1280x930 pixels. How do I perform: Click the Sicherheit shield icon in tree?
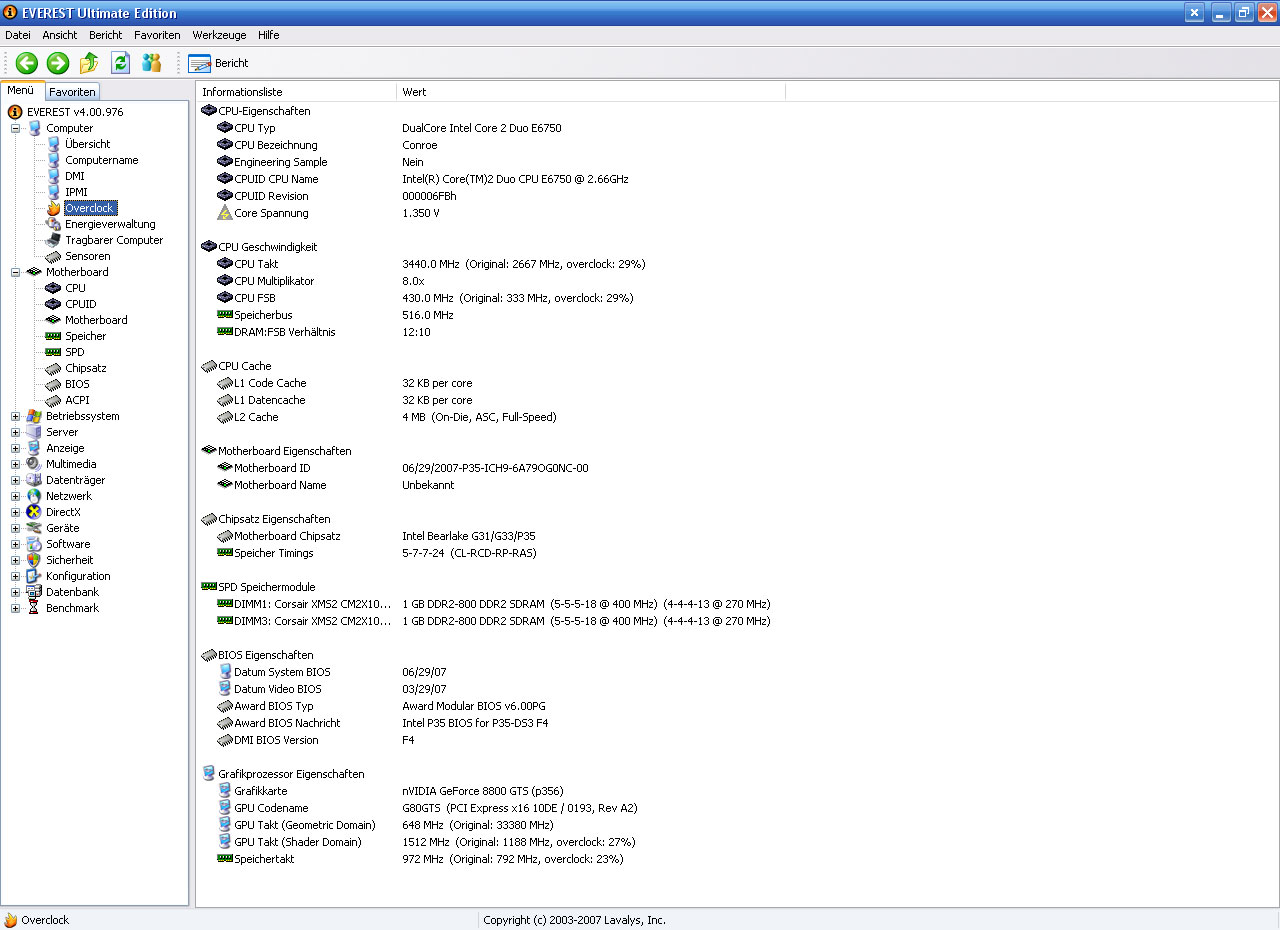(34, 560)
